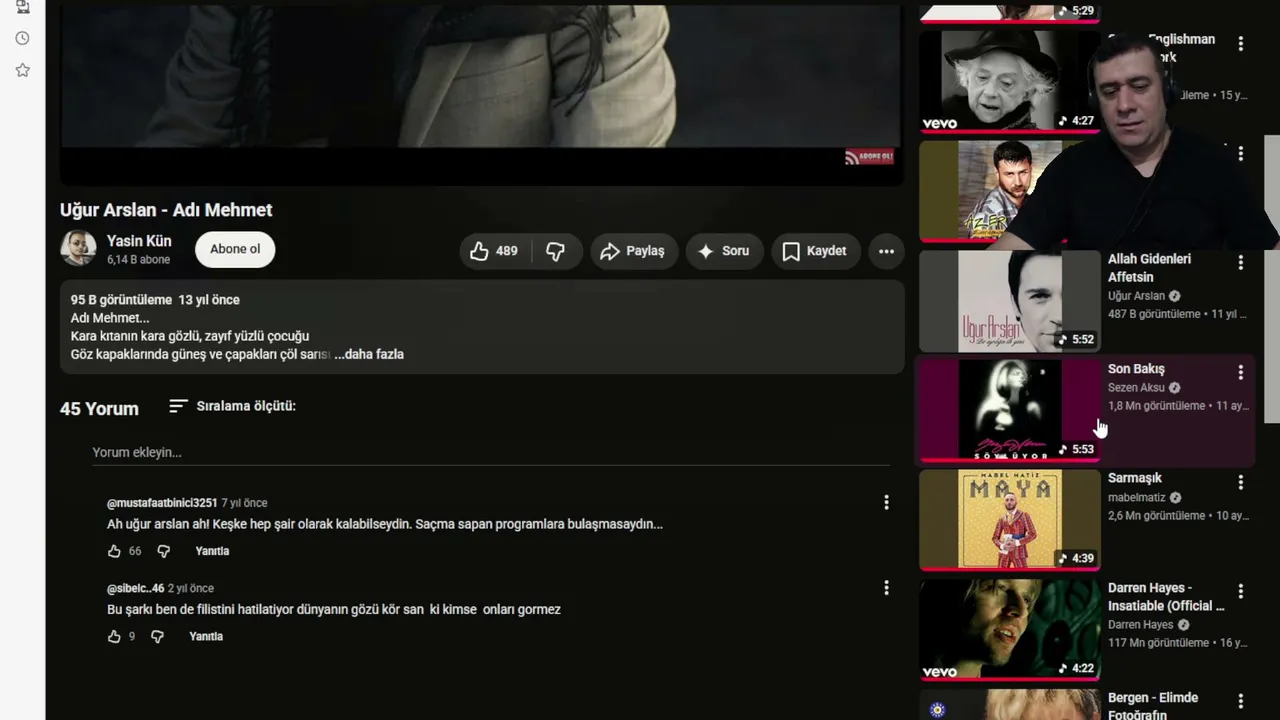The height and width of the screenshot is (720, 1280).
Task: Subscribe with the Abone ol button
Action: pyautogui.click(x=235, y=249)
